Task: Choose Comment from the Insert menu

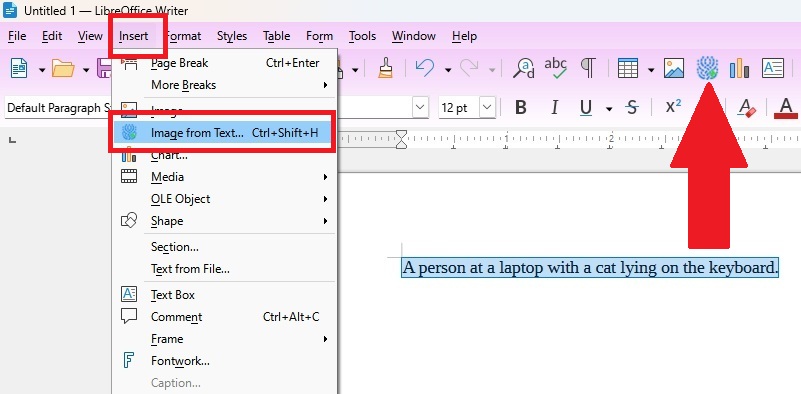Action: point(225,317)
